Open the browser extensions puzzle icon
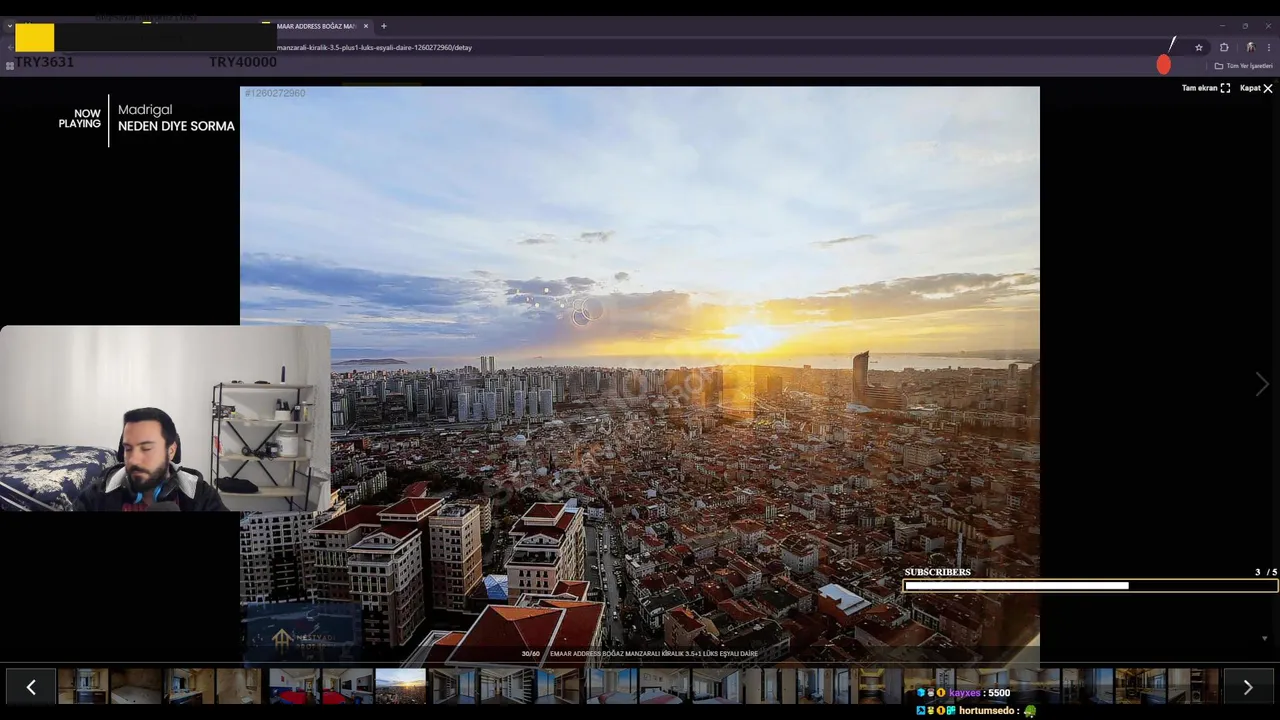This screenshot has width=1280, height=720. 1224,47
